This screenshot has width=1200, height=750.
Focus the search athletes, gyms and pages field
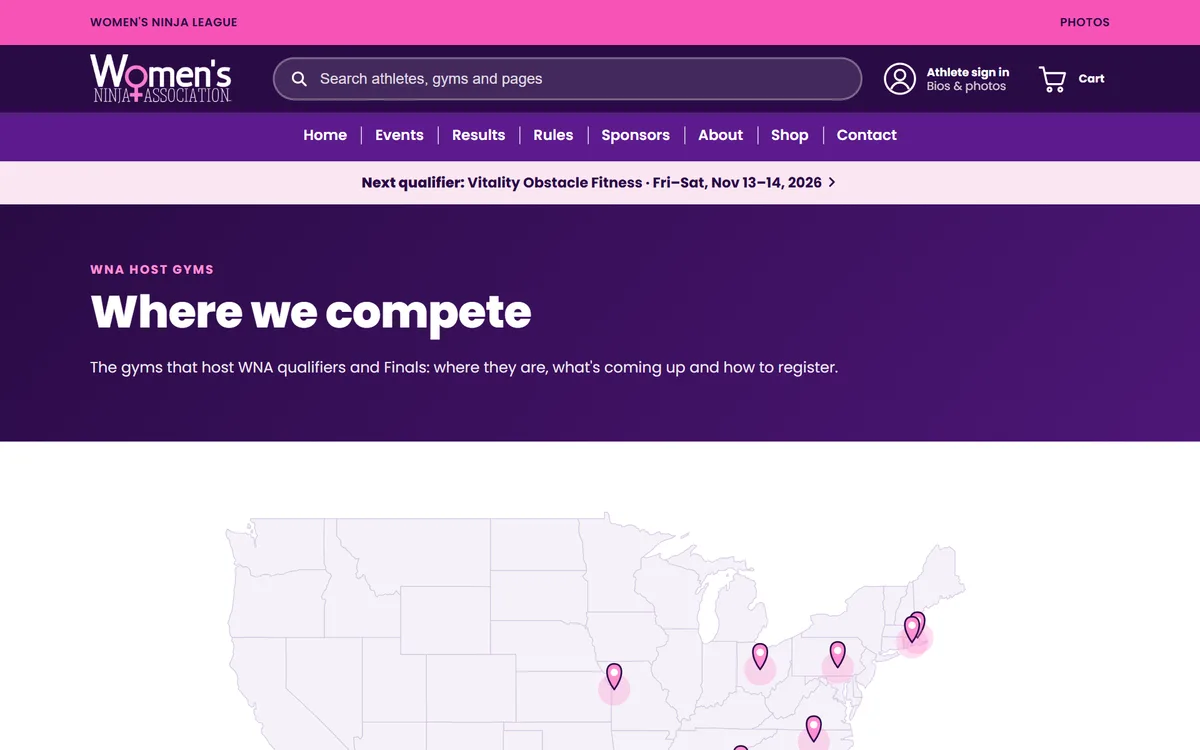pyautogui.click(x=567, y=79)
